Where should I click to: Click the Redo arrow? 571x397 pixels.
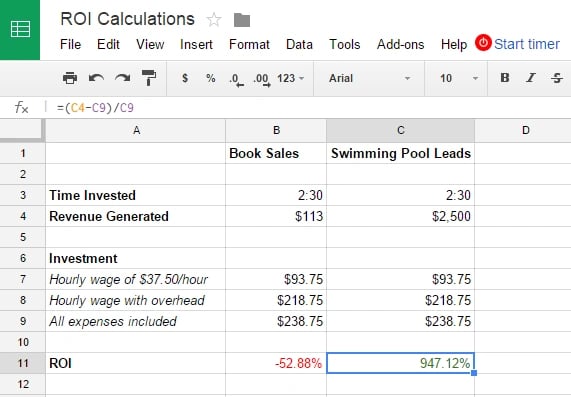point(122,78)
